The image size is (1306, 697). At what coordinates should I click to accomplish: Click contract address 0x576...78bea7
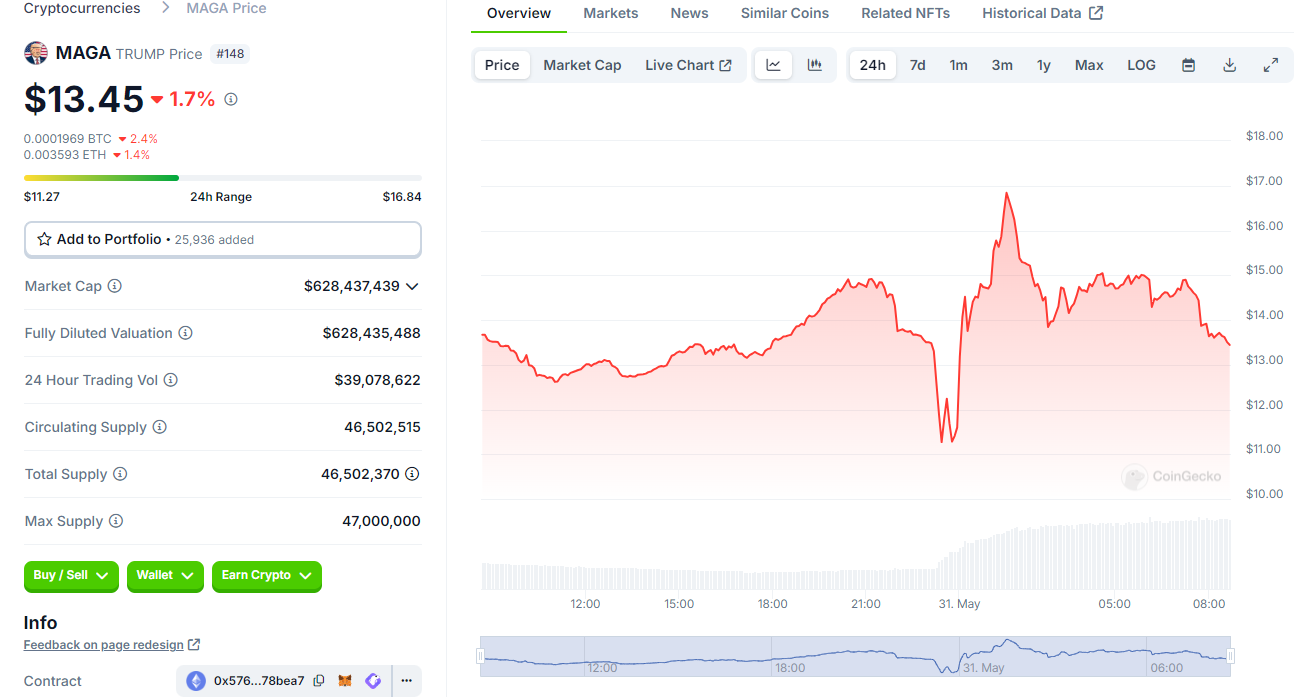pos(259,681)
